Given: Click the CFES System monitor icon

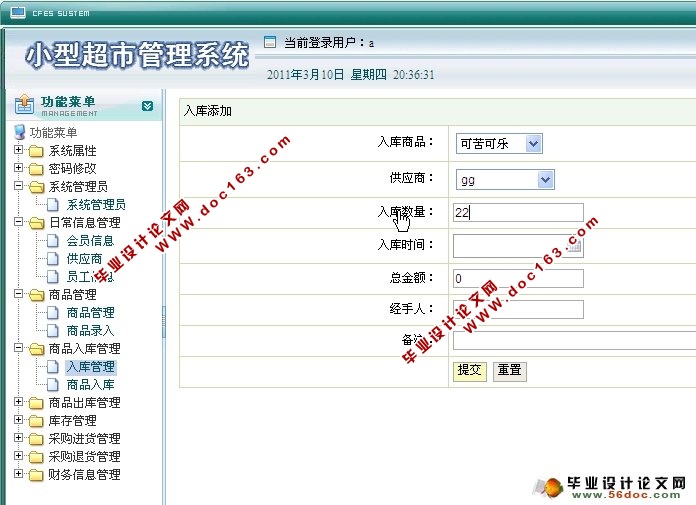Looking at the screenshot, I should 18,12.
